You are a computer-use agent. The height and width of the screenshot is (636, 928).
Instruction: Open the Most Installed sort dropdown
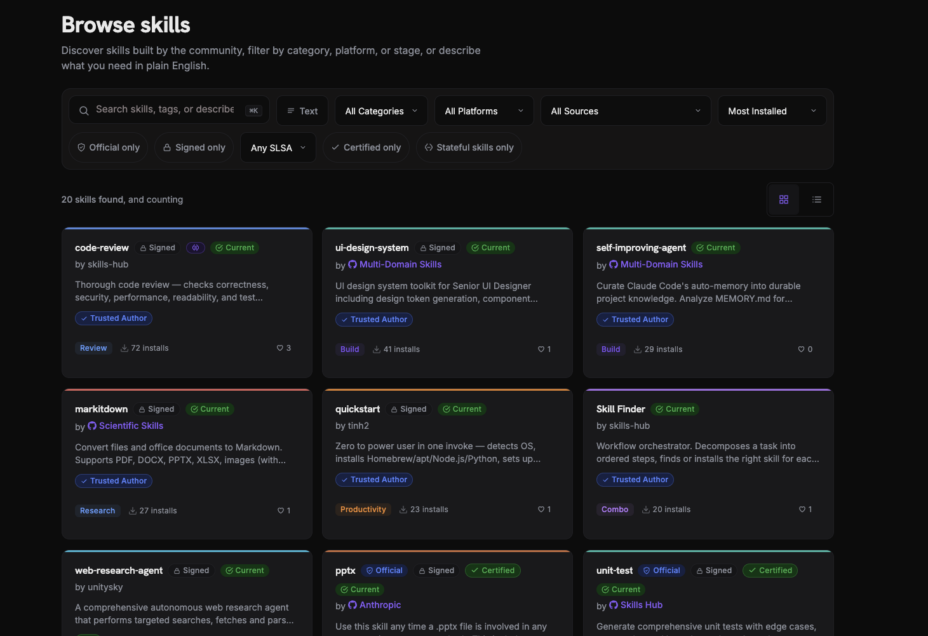(x=772, y=111)
